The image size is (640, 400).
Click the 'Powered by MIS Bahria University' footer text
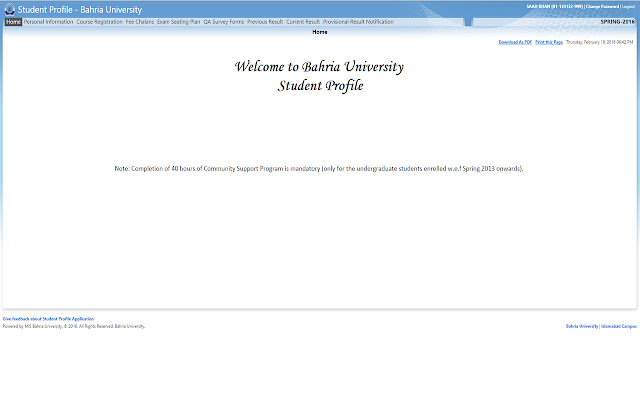(74, 326)
